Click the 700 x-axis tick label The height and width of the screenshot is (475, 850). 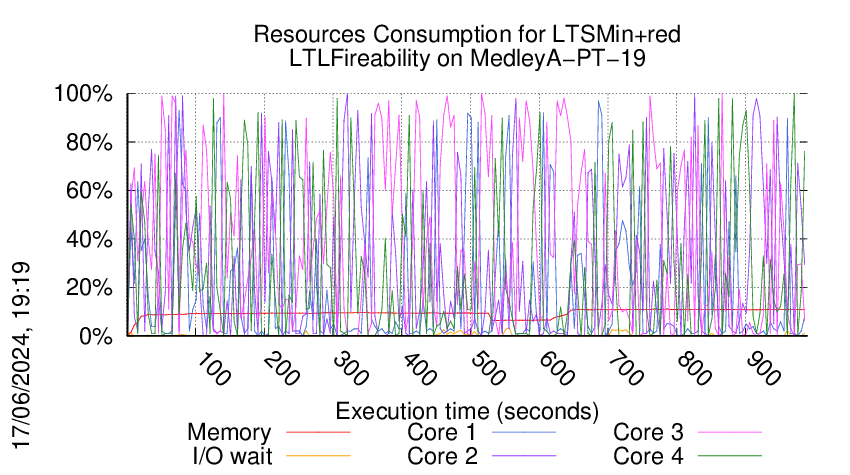[x=625, y=369]
